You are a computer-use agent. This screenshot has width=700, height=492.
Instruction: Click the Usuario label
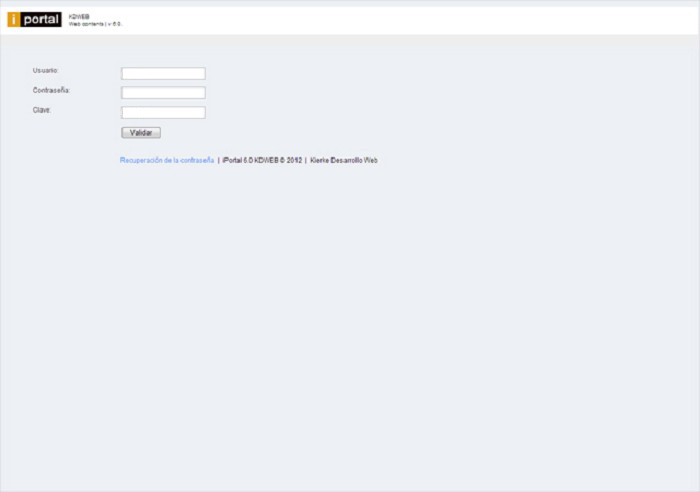coord(45,71)
